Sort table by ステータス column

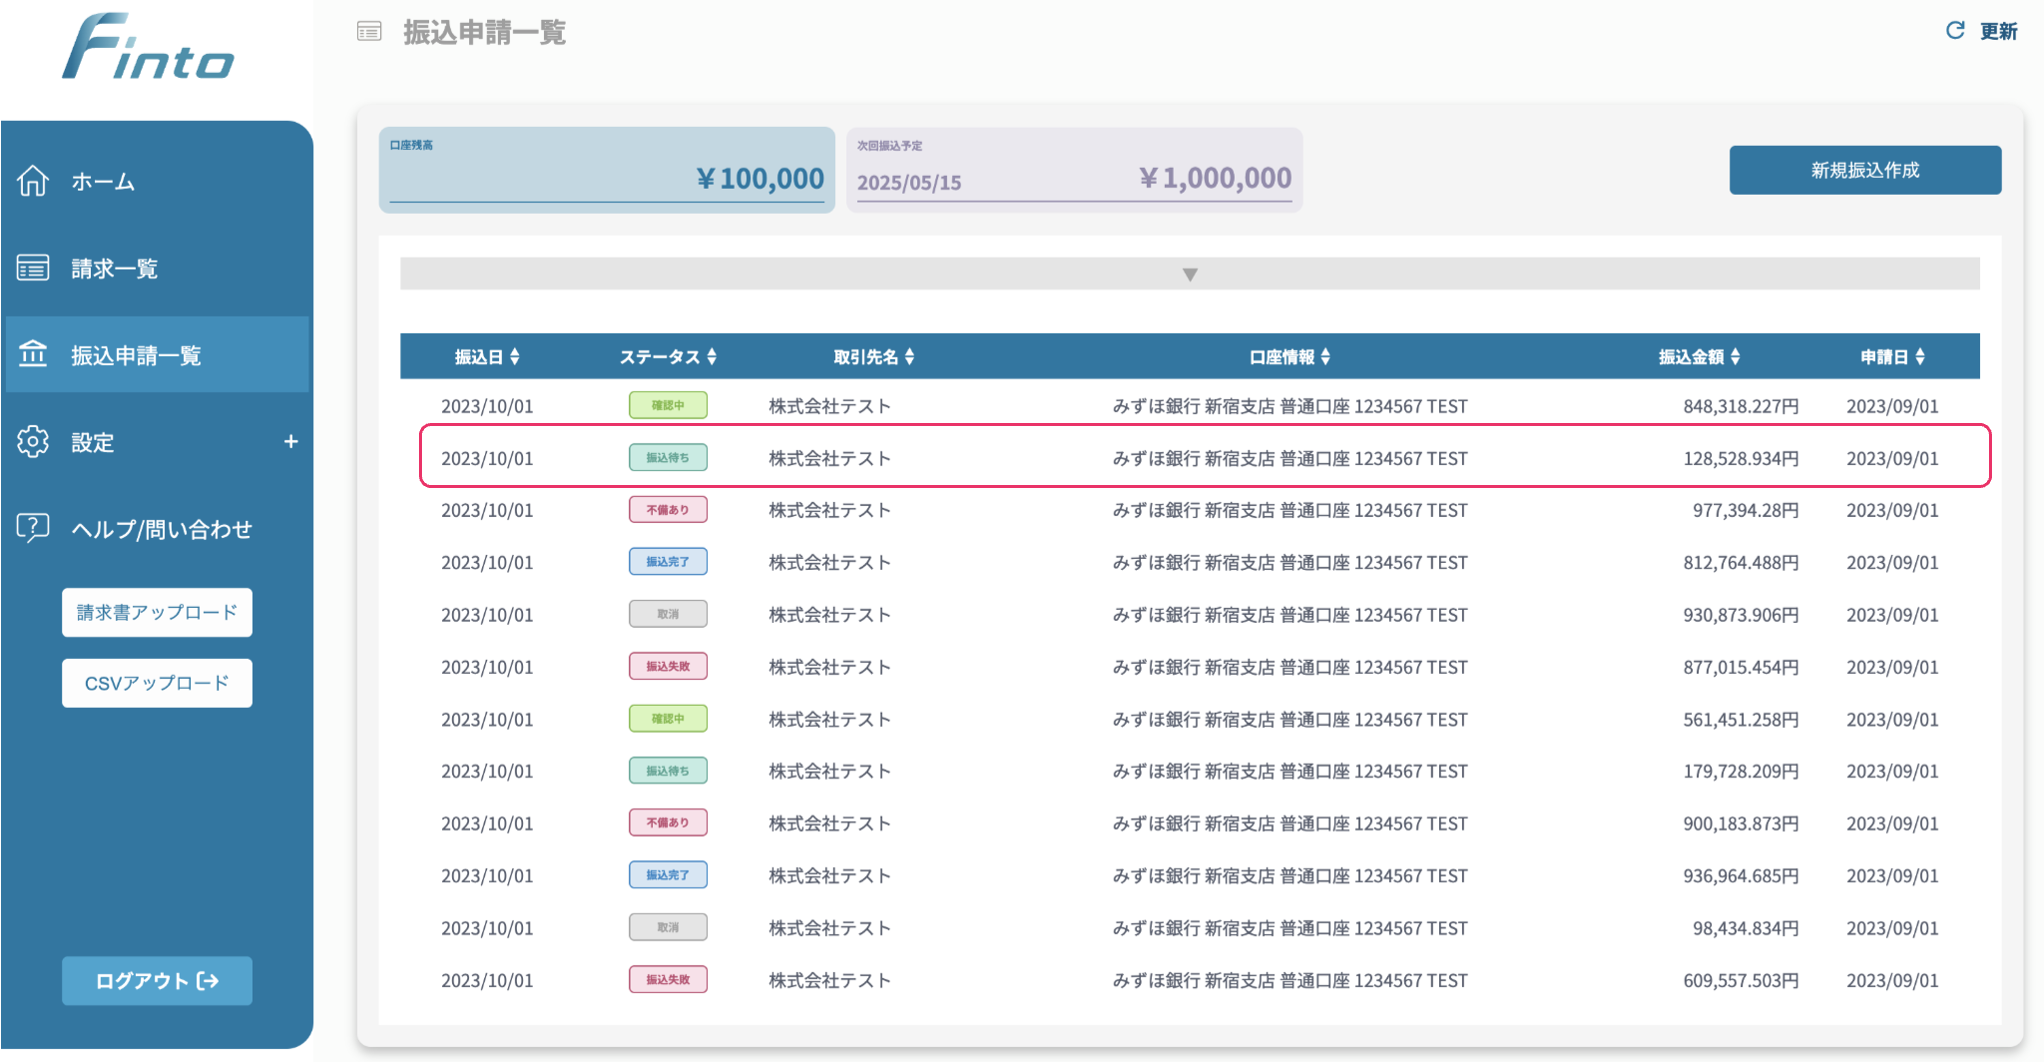coord(667,357)
